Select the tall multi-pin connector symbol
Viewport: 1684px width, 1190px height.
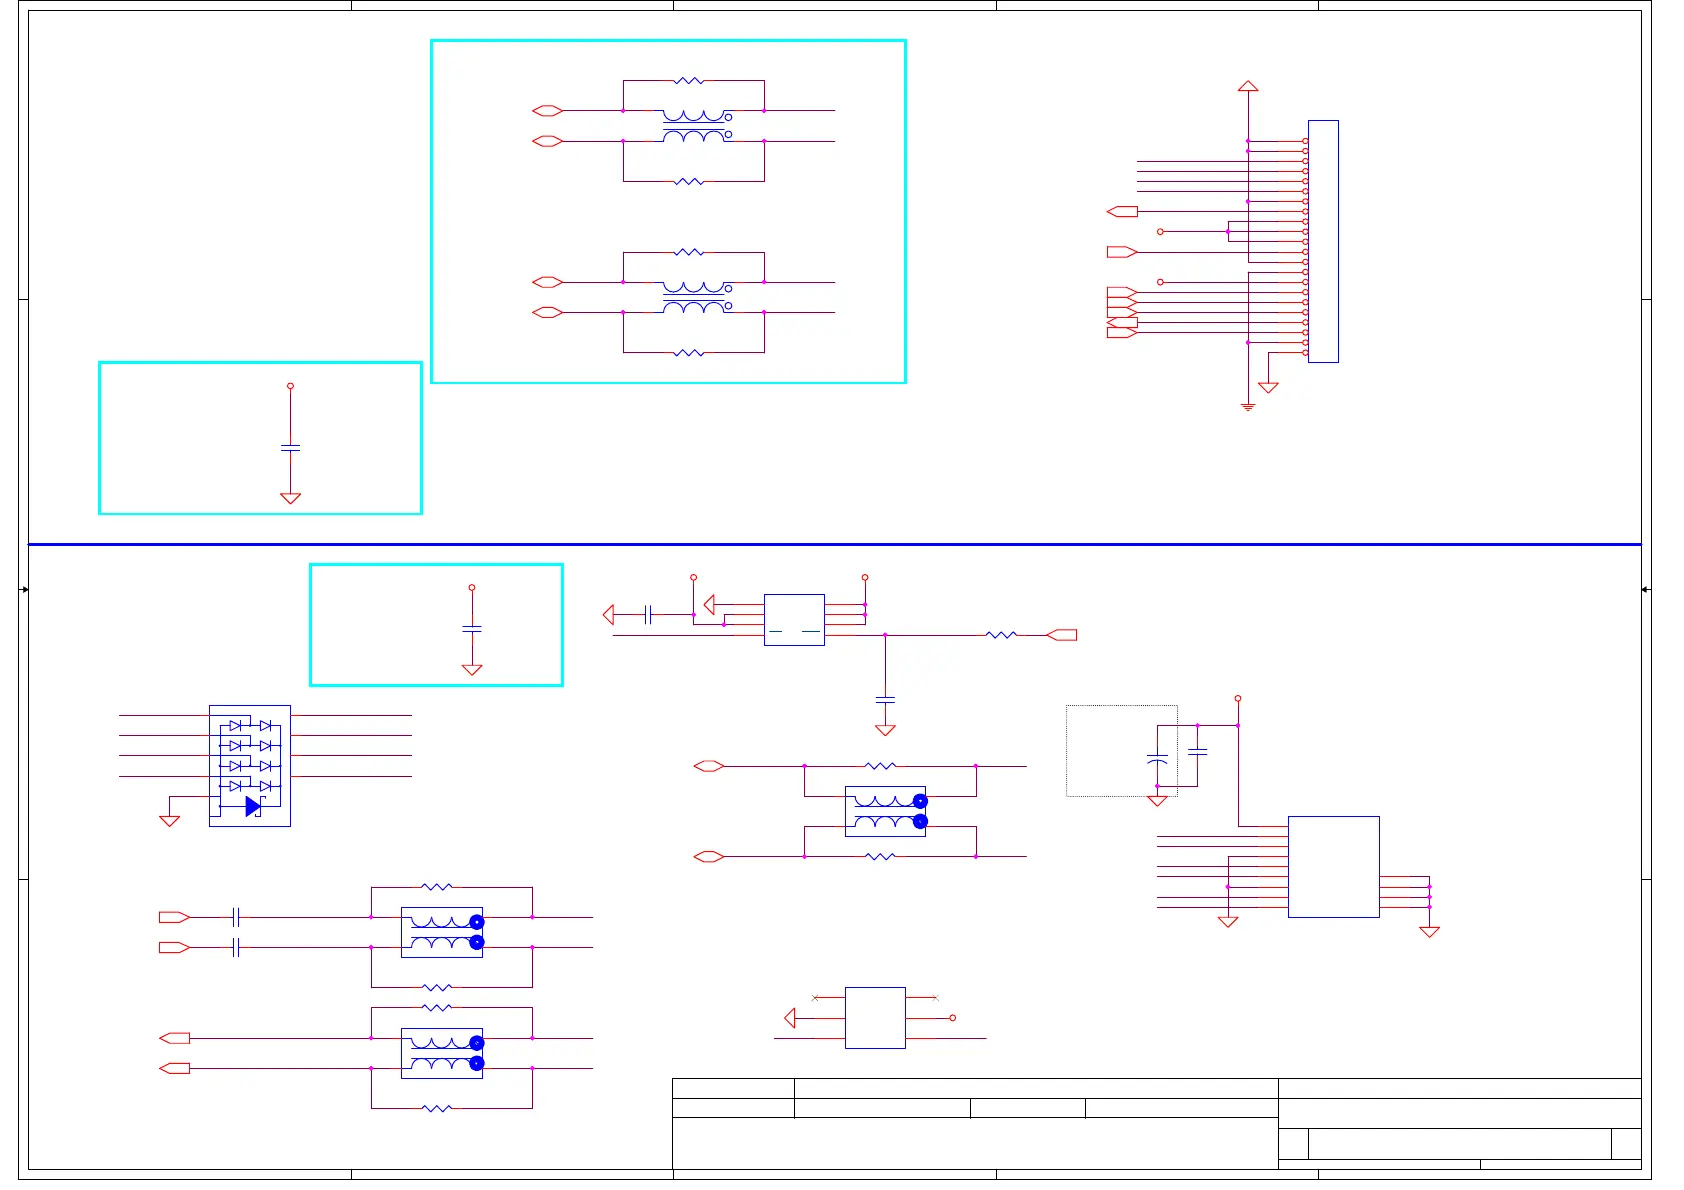coord(1322,241)
